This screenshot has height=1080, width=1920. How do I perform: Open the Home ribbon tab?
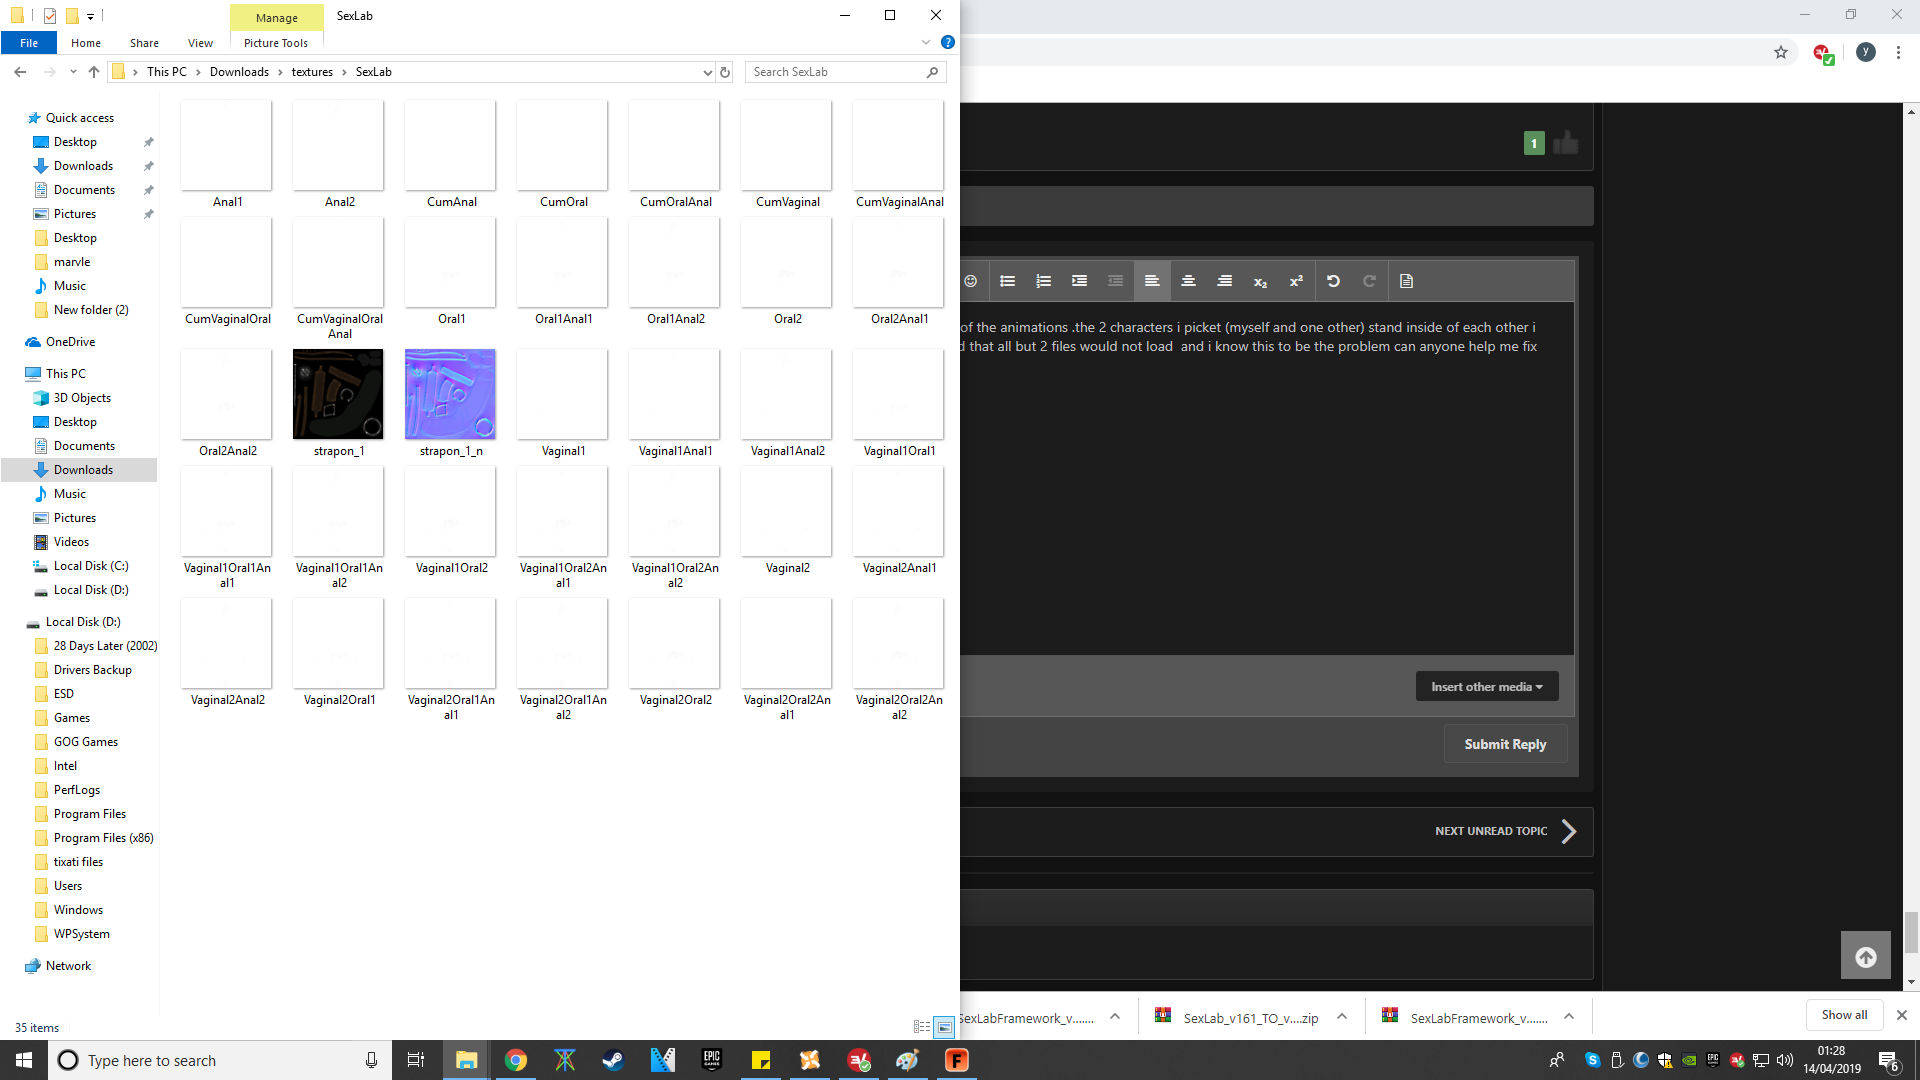[x=86, y=43]
